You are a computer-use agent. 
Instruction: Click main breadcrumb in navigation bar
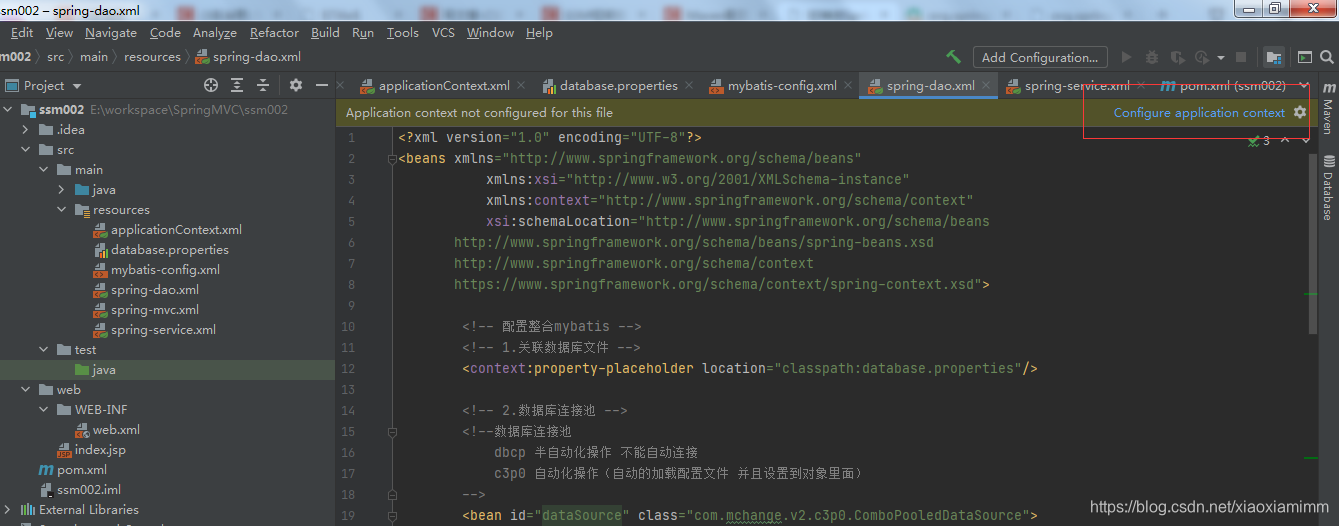94,57
